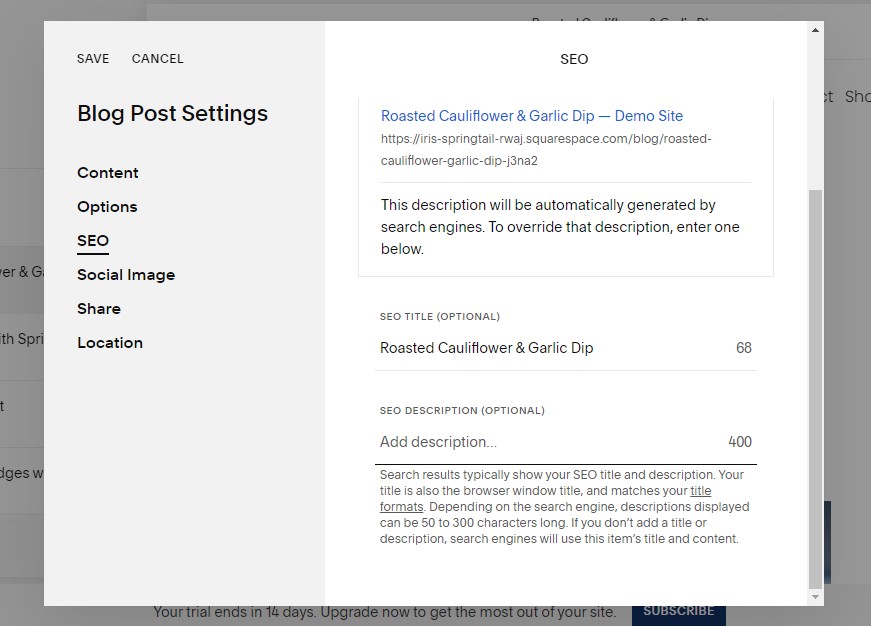
Task: Click the search preview title link
Action: click(532, 116)
